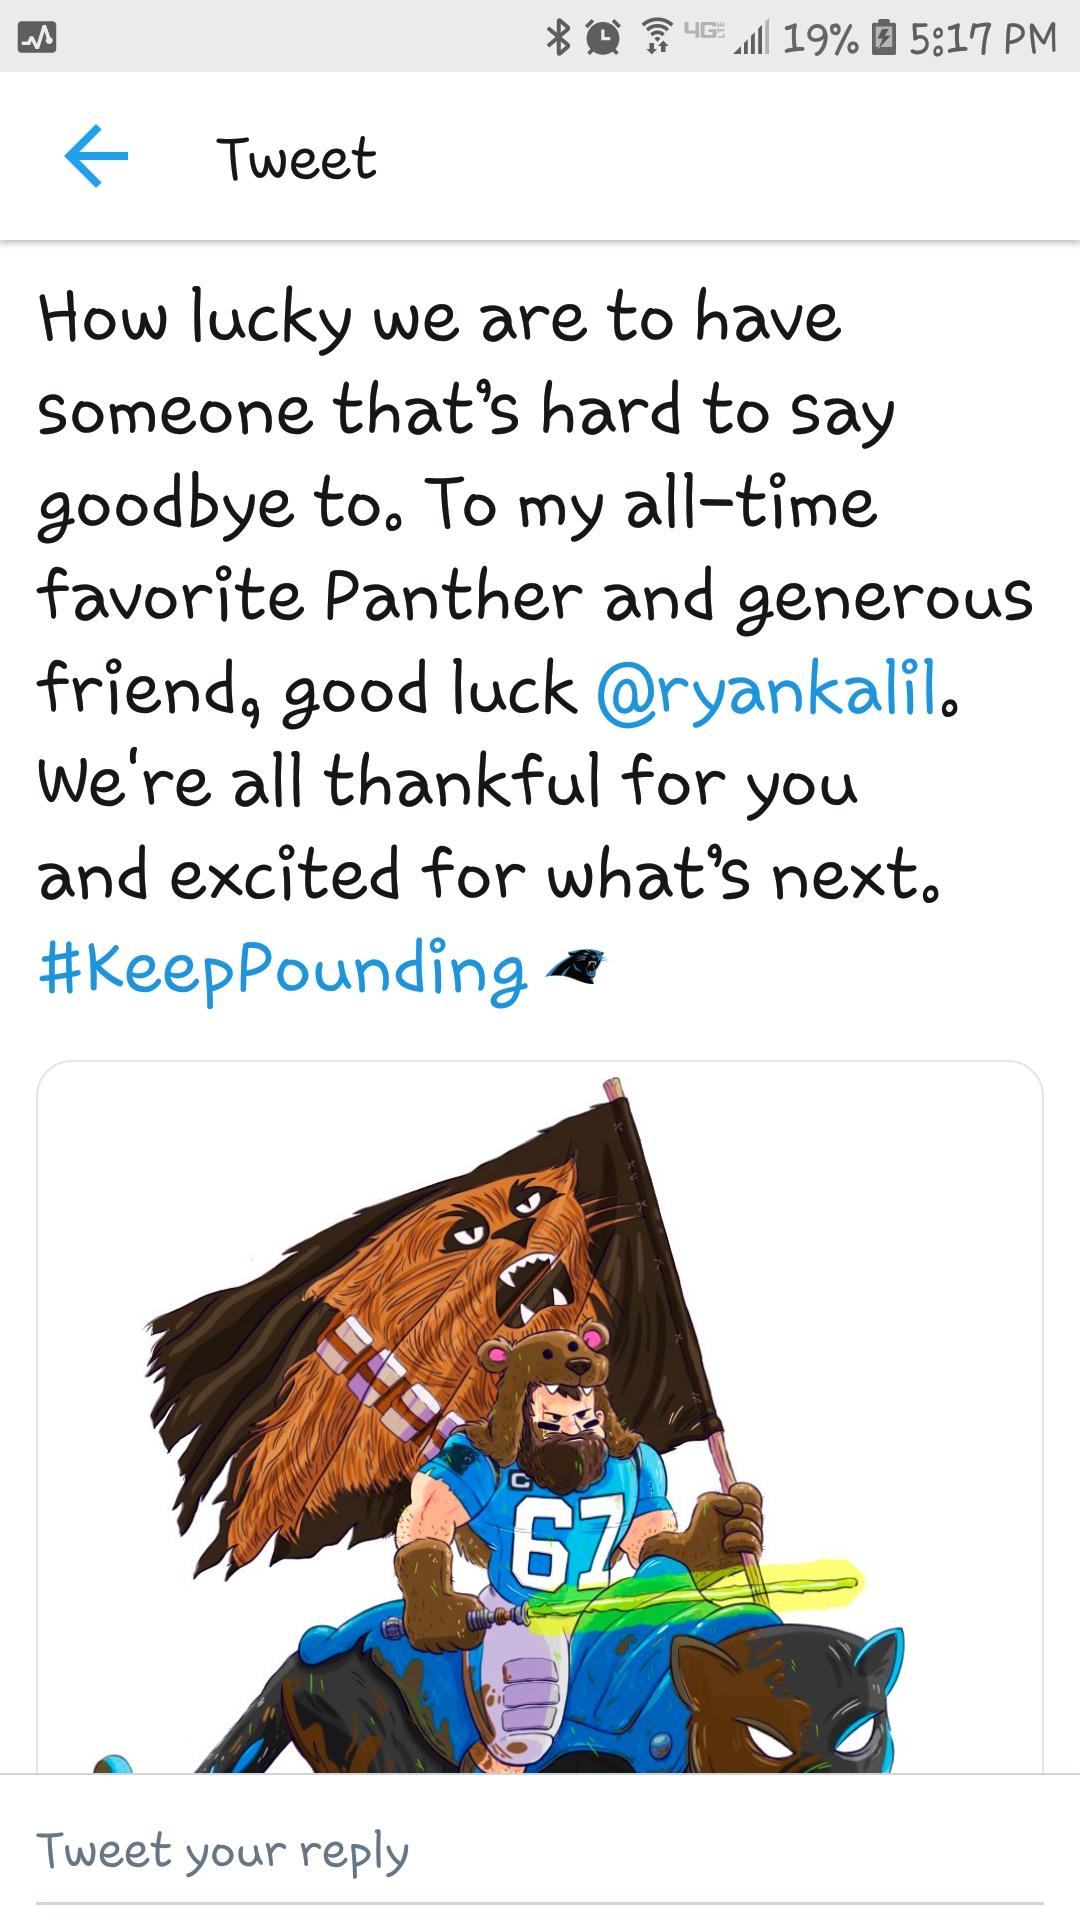The image size is (1080, 1920).
Task: Tap the blue back arrow
Action: (x=96, y=156)
